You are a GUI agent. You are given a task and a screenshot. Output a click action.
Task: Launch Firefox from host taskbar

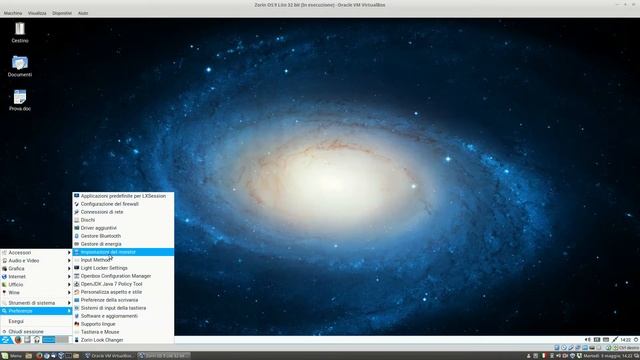[x=39, y=356]
